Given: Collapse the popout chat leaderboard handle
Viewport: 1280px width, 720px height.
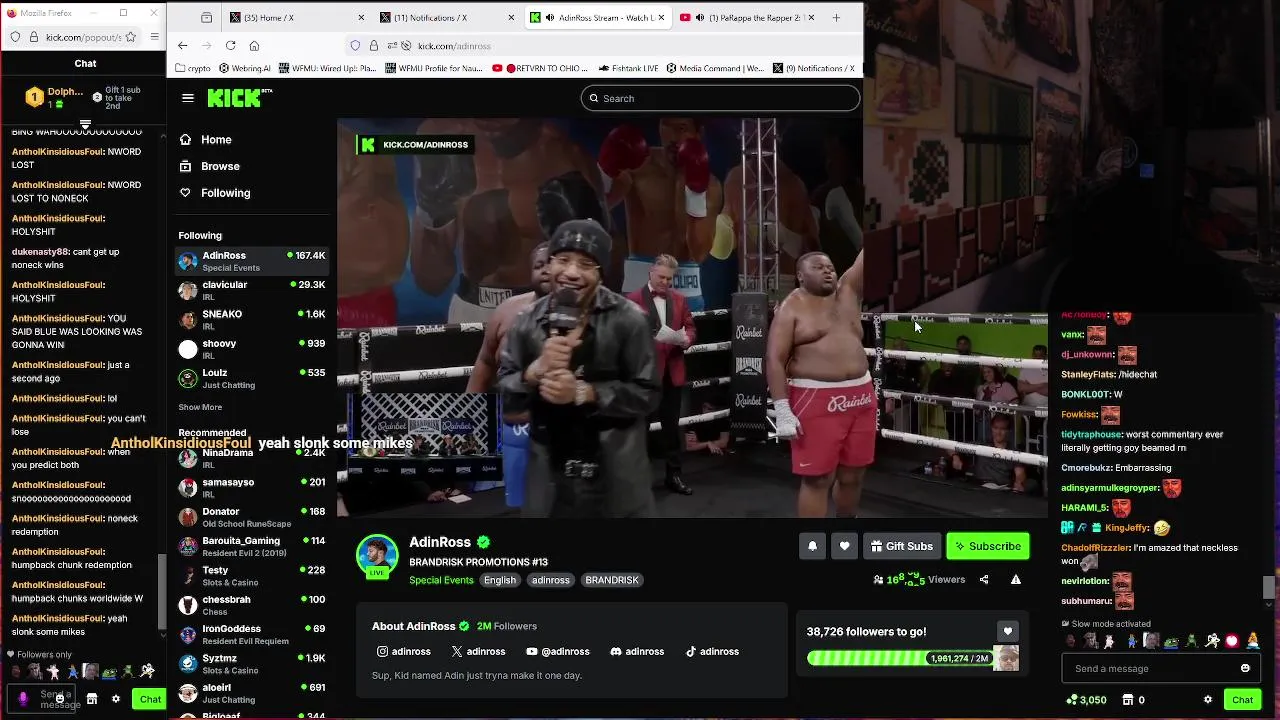Looking at the screenshot, I should tap(85, 125).
